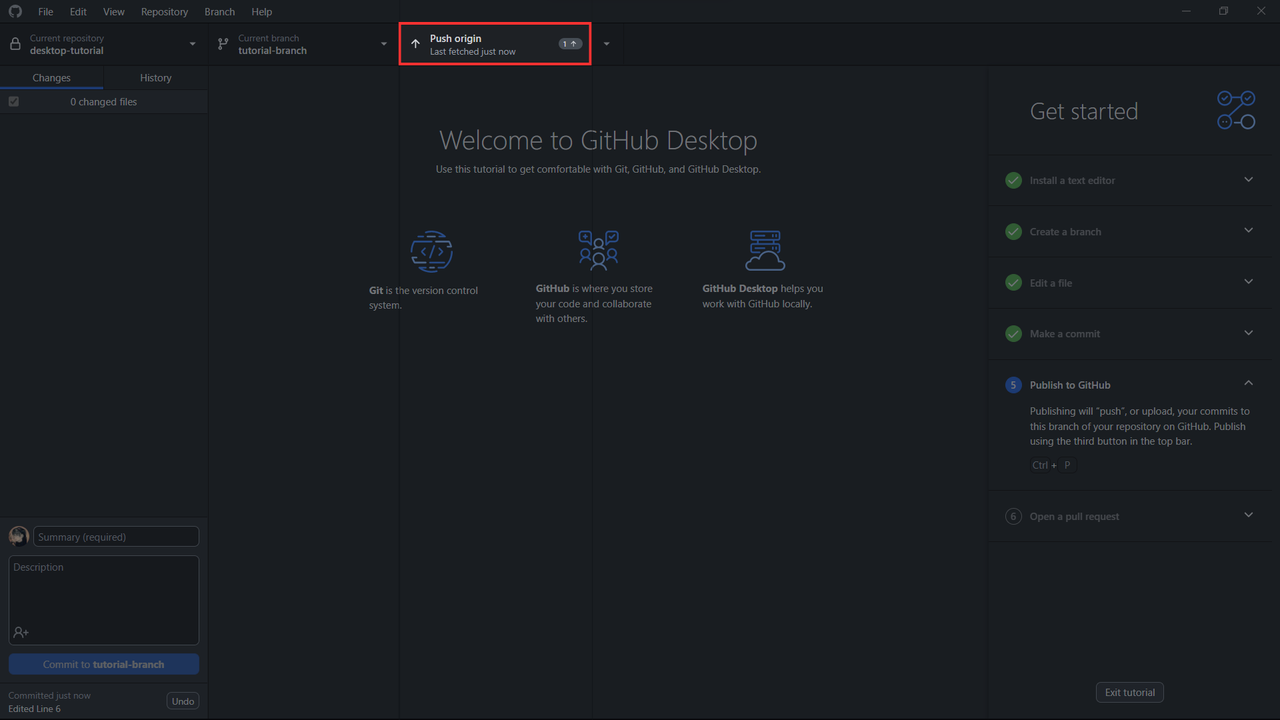Focus the Summary (required) input field
The height and width of the screenshot is (720, 1280).
pyautogui.click(x=116, y=537)
